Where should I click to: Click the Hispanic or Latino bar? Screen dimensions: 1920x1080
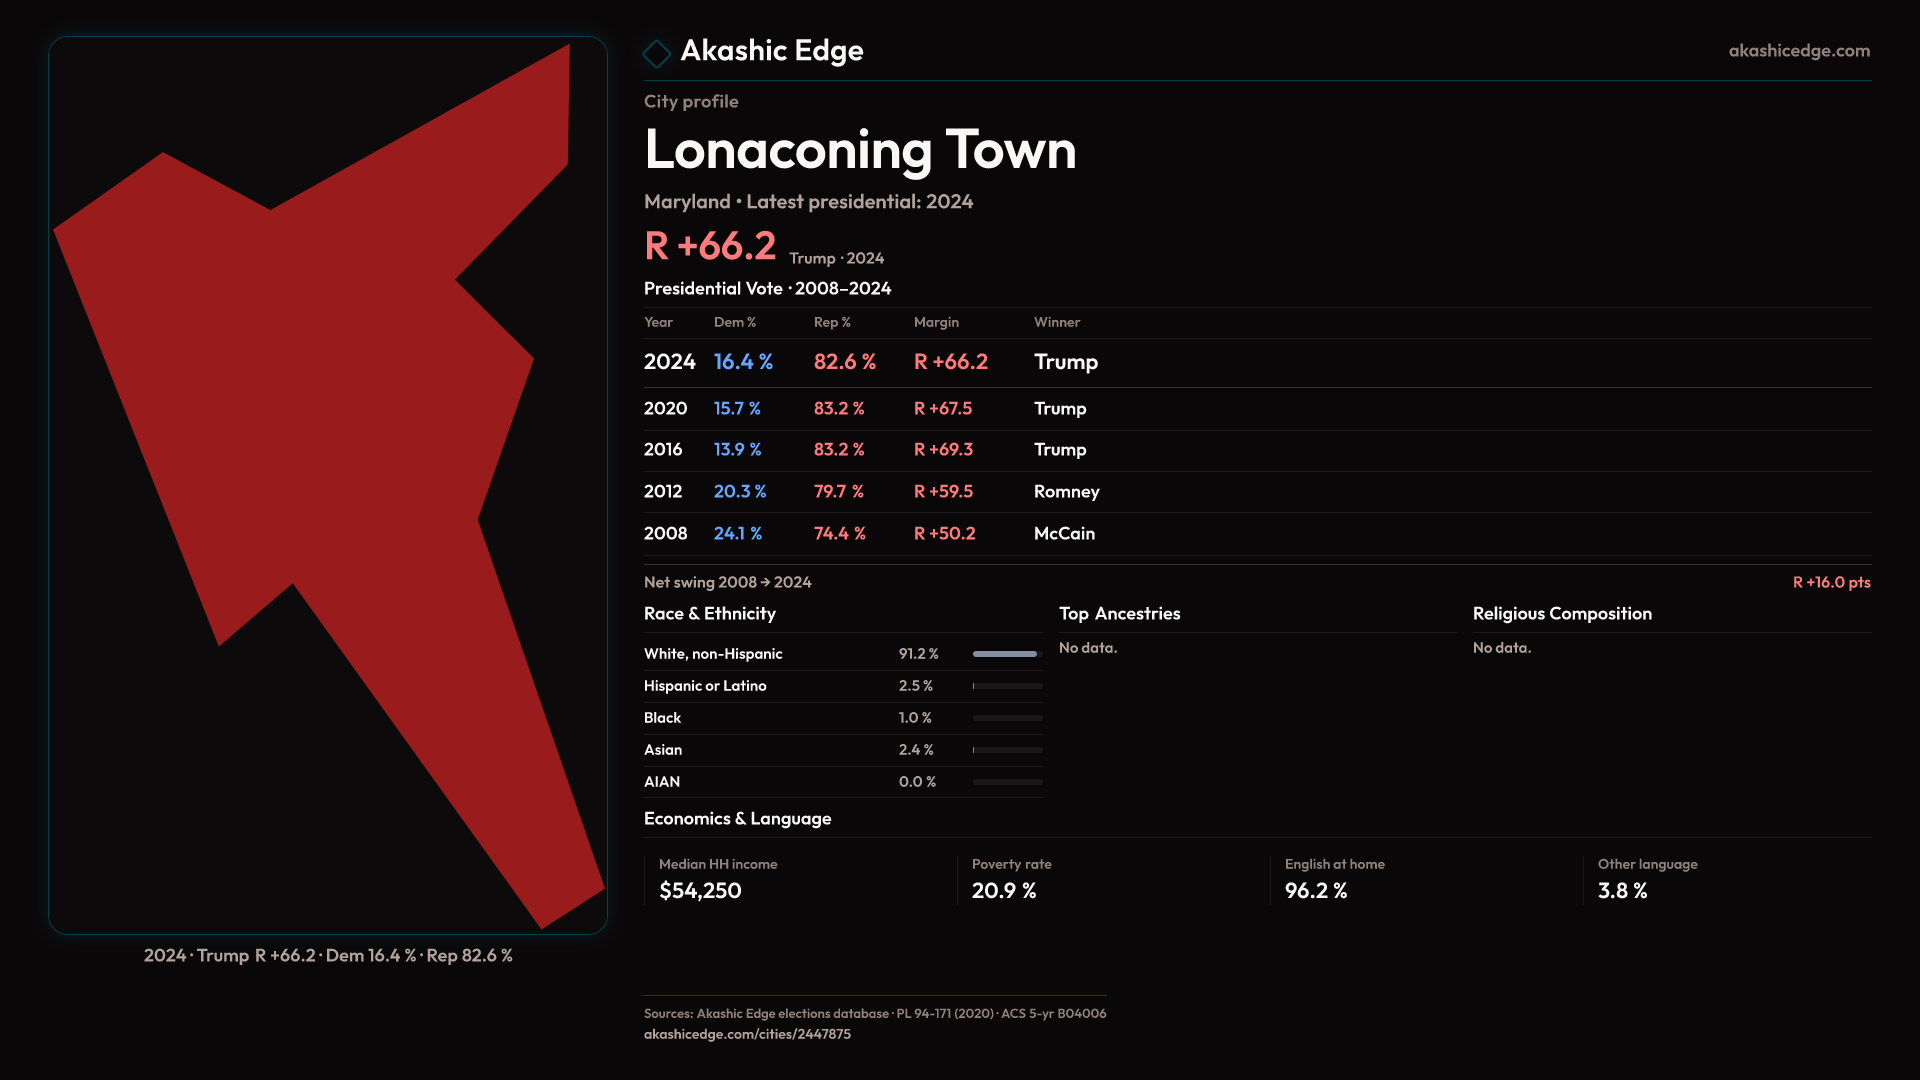click(1006, 686)
